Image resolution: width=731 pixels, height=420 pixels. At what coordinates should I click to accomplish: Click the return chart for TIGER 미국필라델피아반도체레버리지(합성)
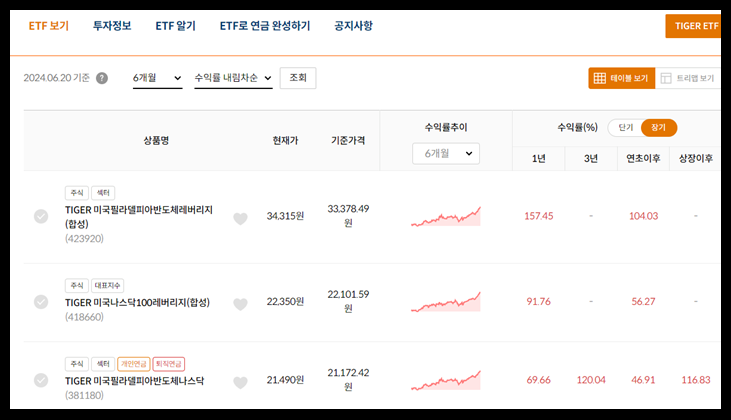tap(446, 217)
